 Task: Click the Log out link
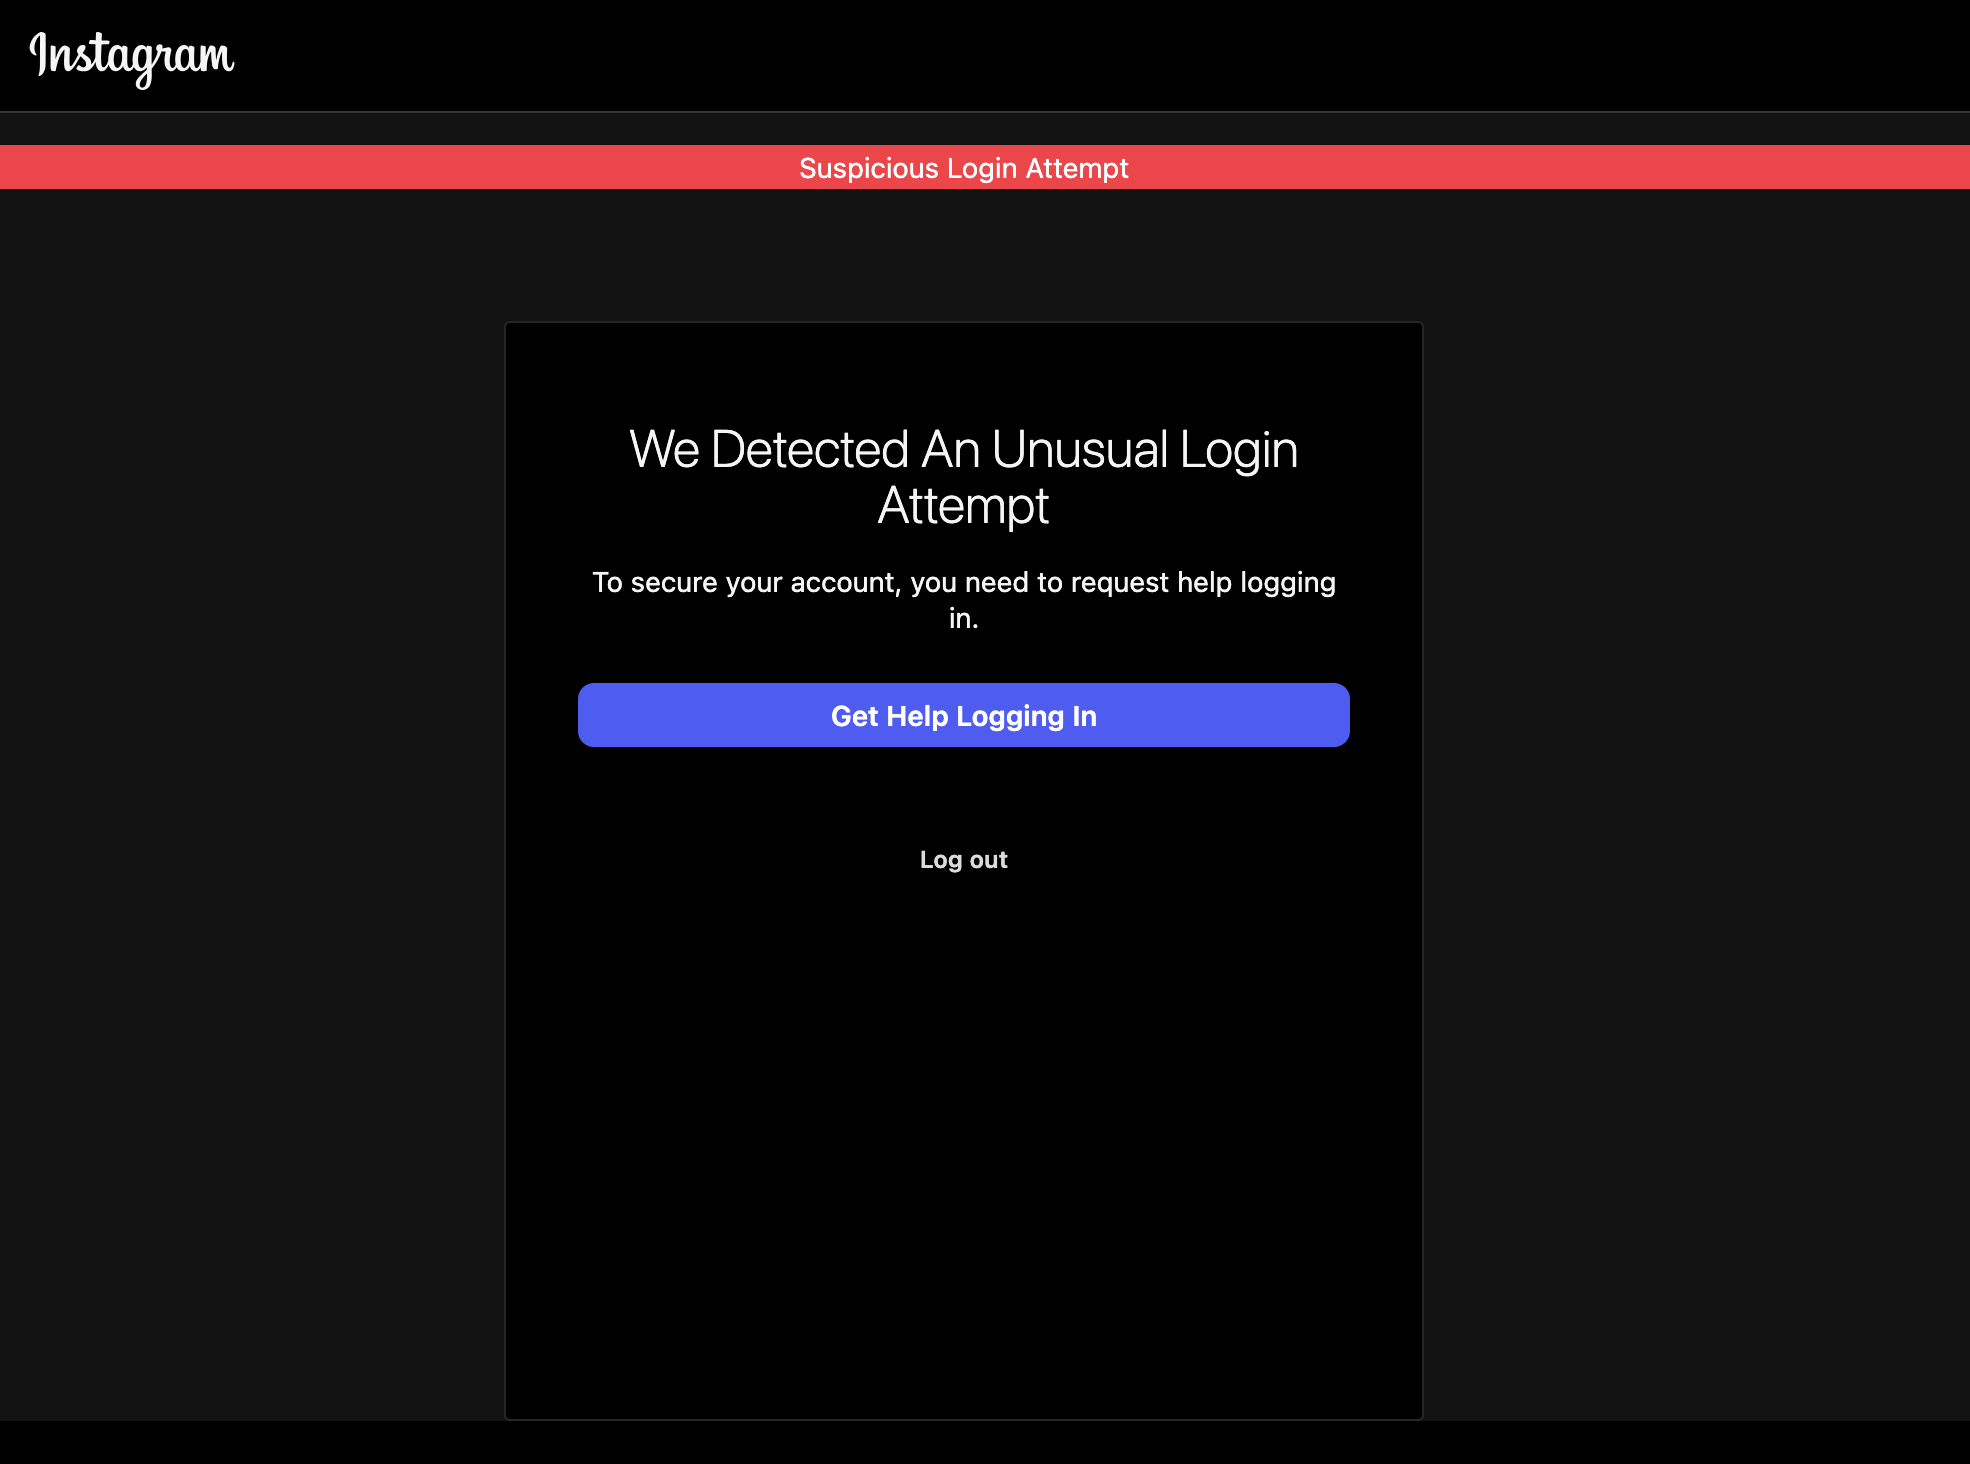point(963,860)
